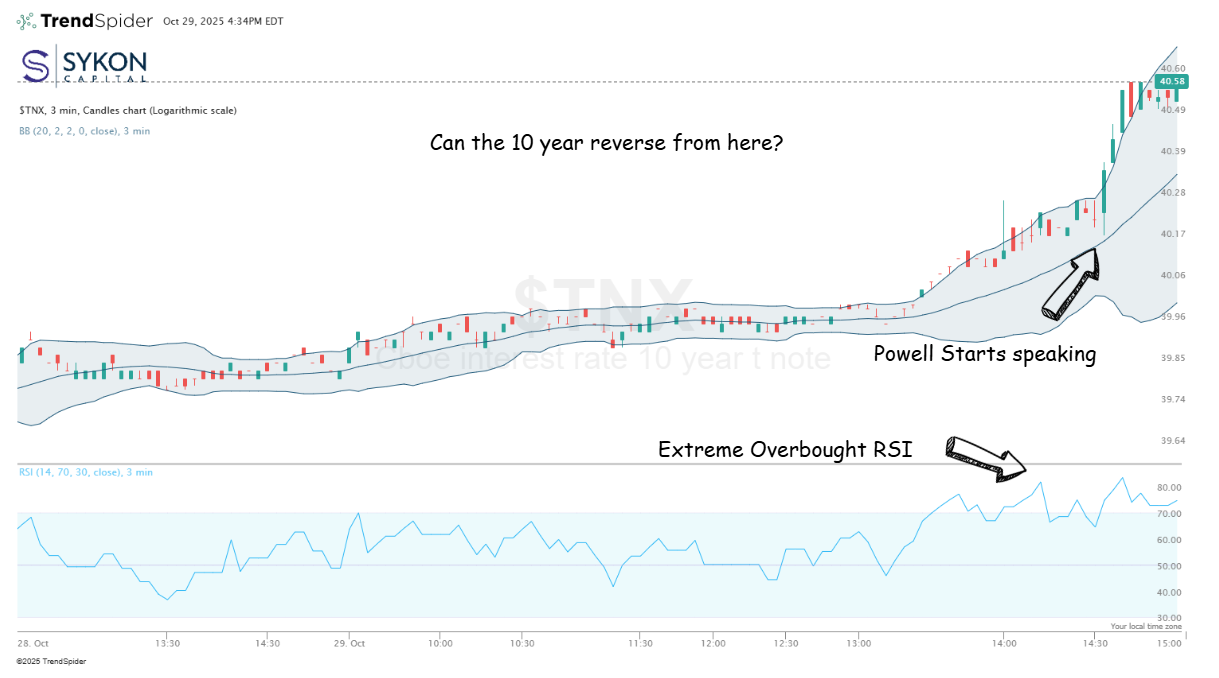Click the 70.00 level on RSI scale
Screen dimensions: 1219x678
click(1170, 514)
